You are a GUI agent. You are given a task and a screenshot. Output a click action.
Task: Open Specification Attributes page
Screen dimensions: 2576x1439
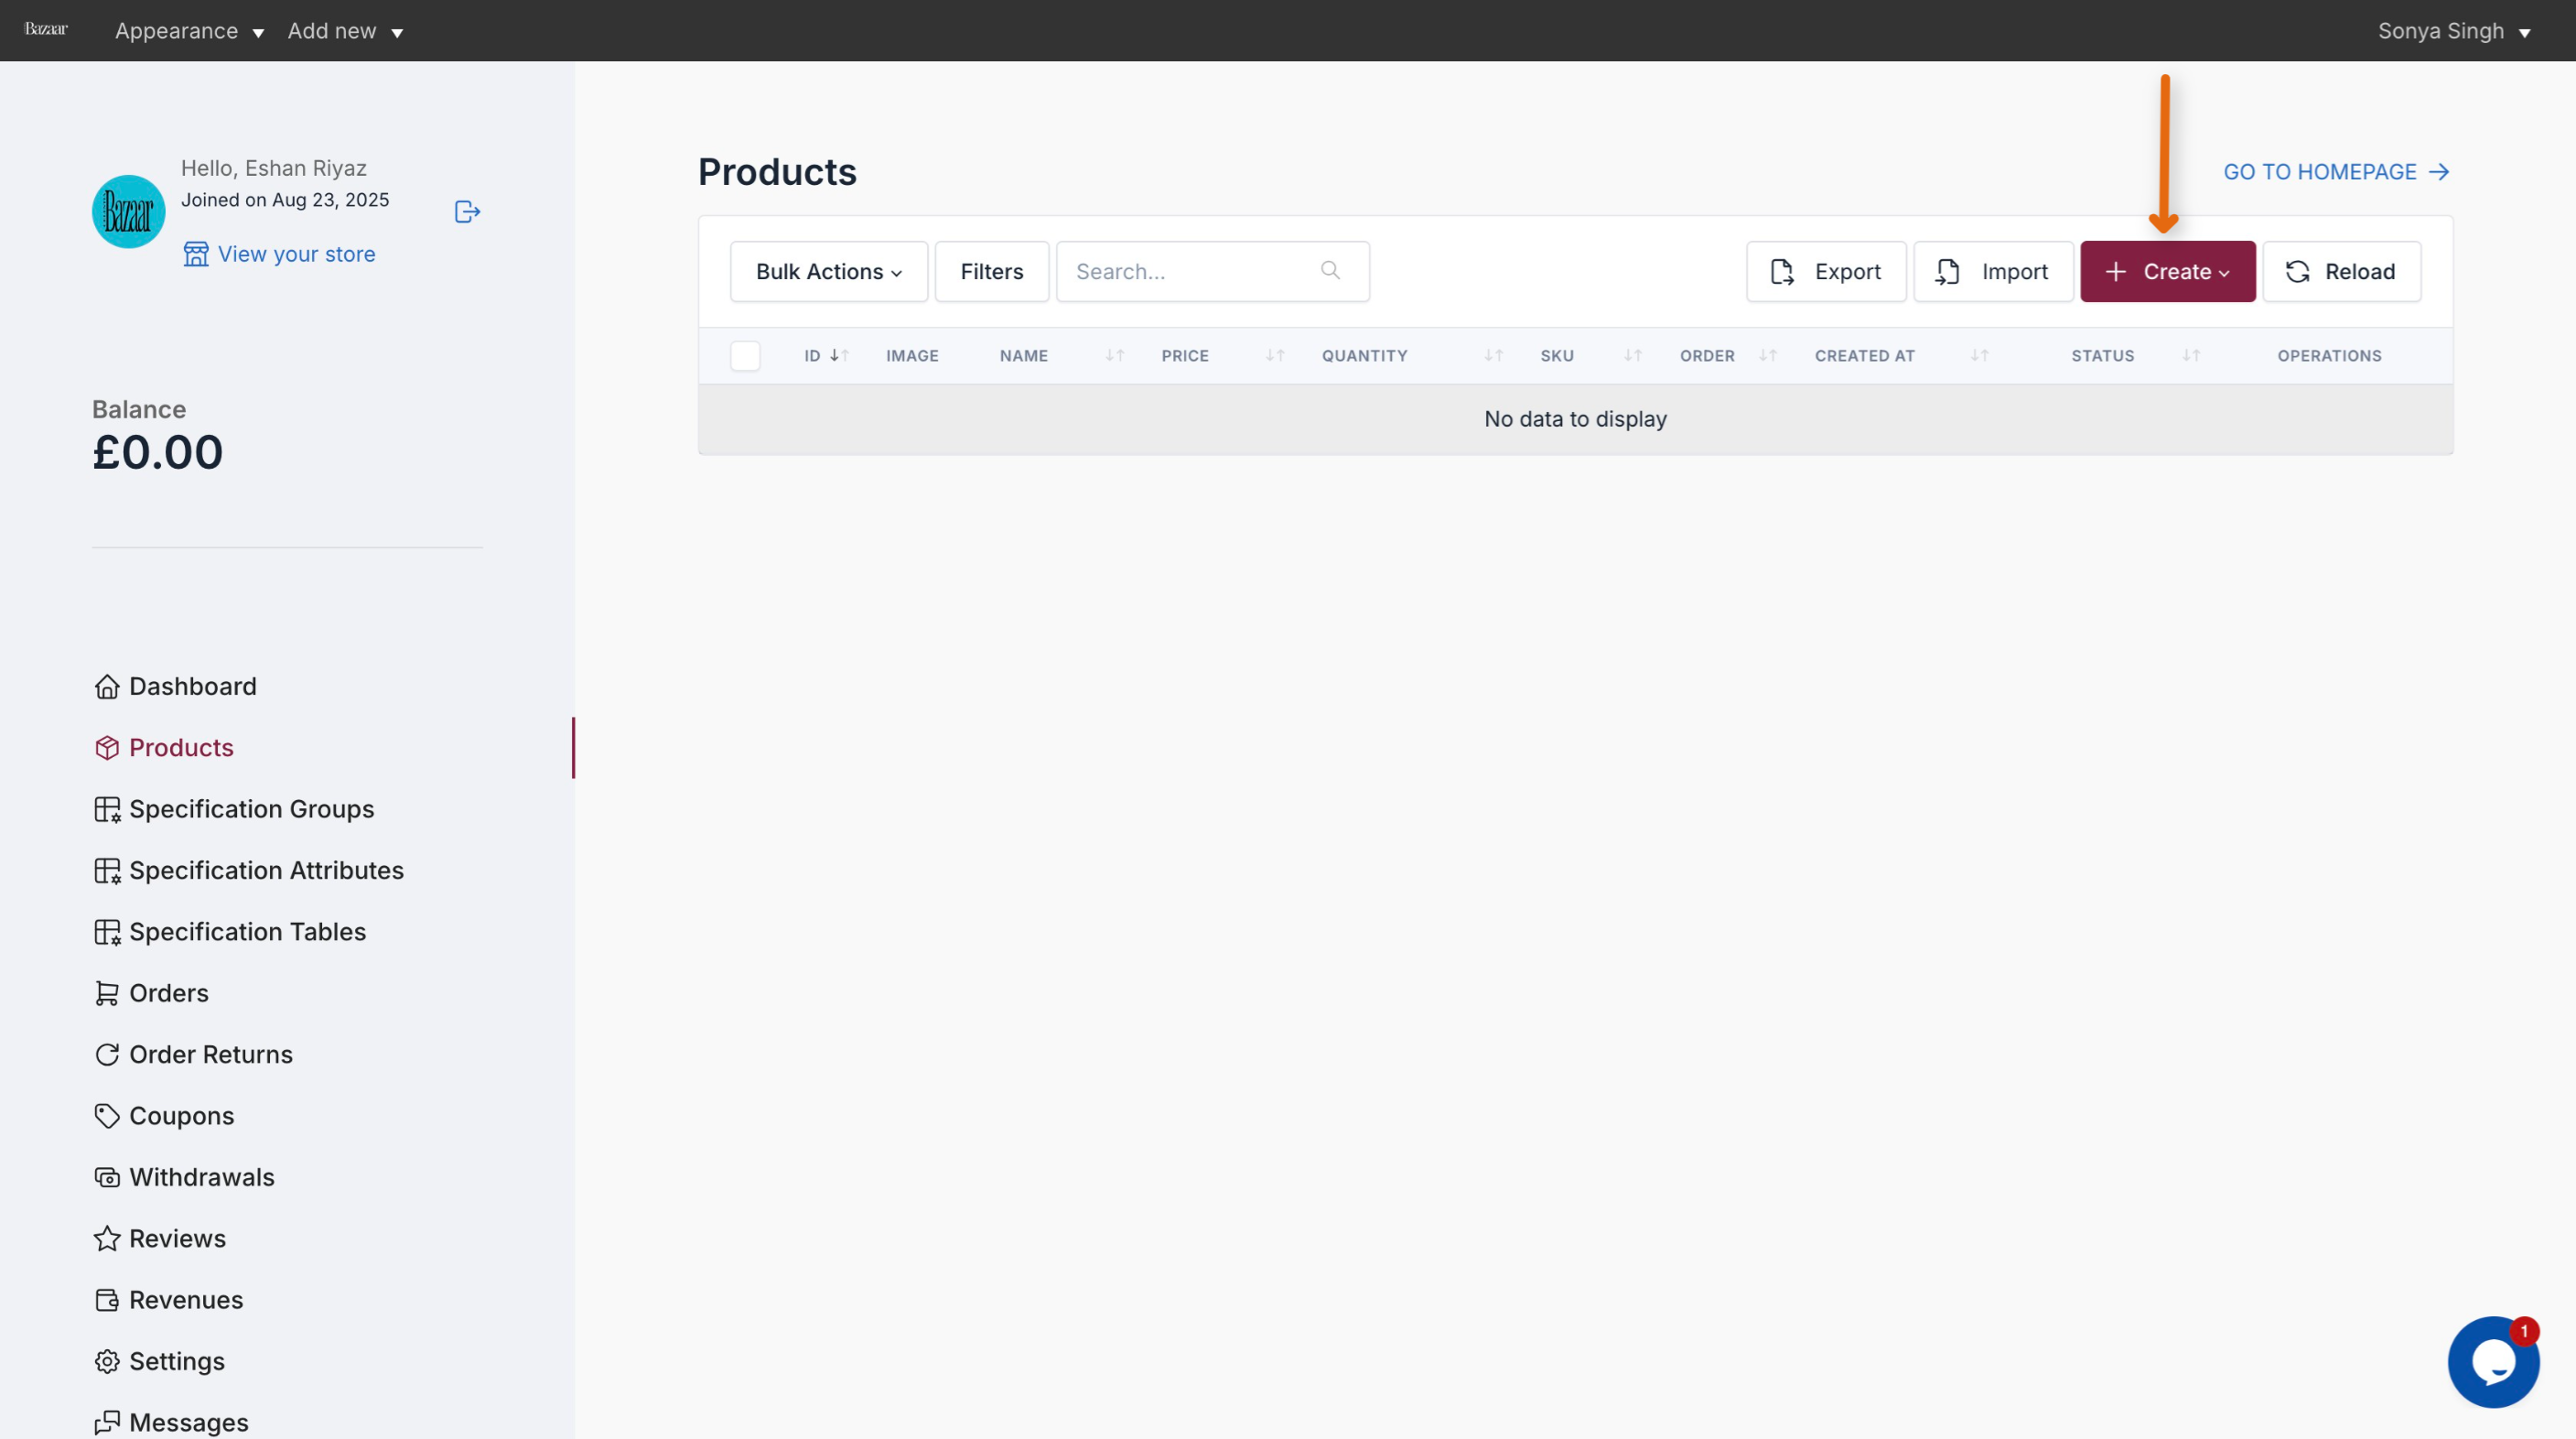[x=249, y=870]
